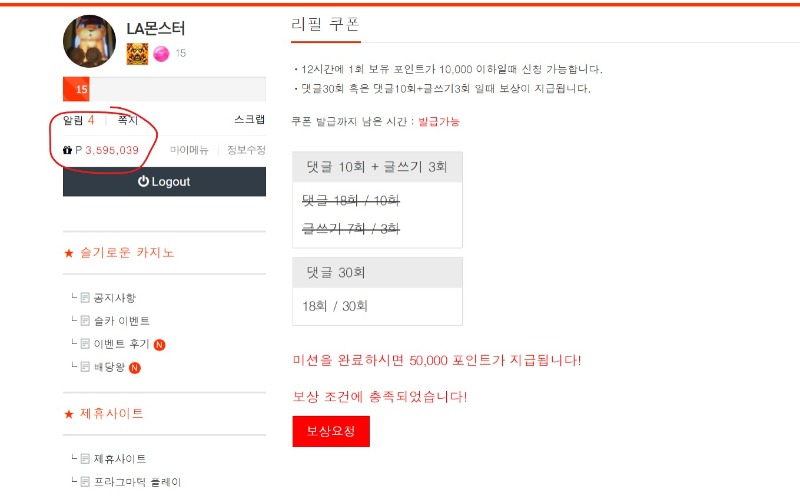The height and width of the screenshot is (499, 800).
Task: Click the level 15 progress bar
Action: tap(164, 89)
